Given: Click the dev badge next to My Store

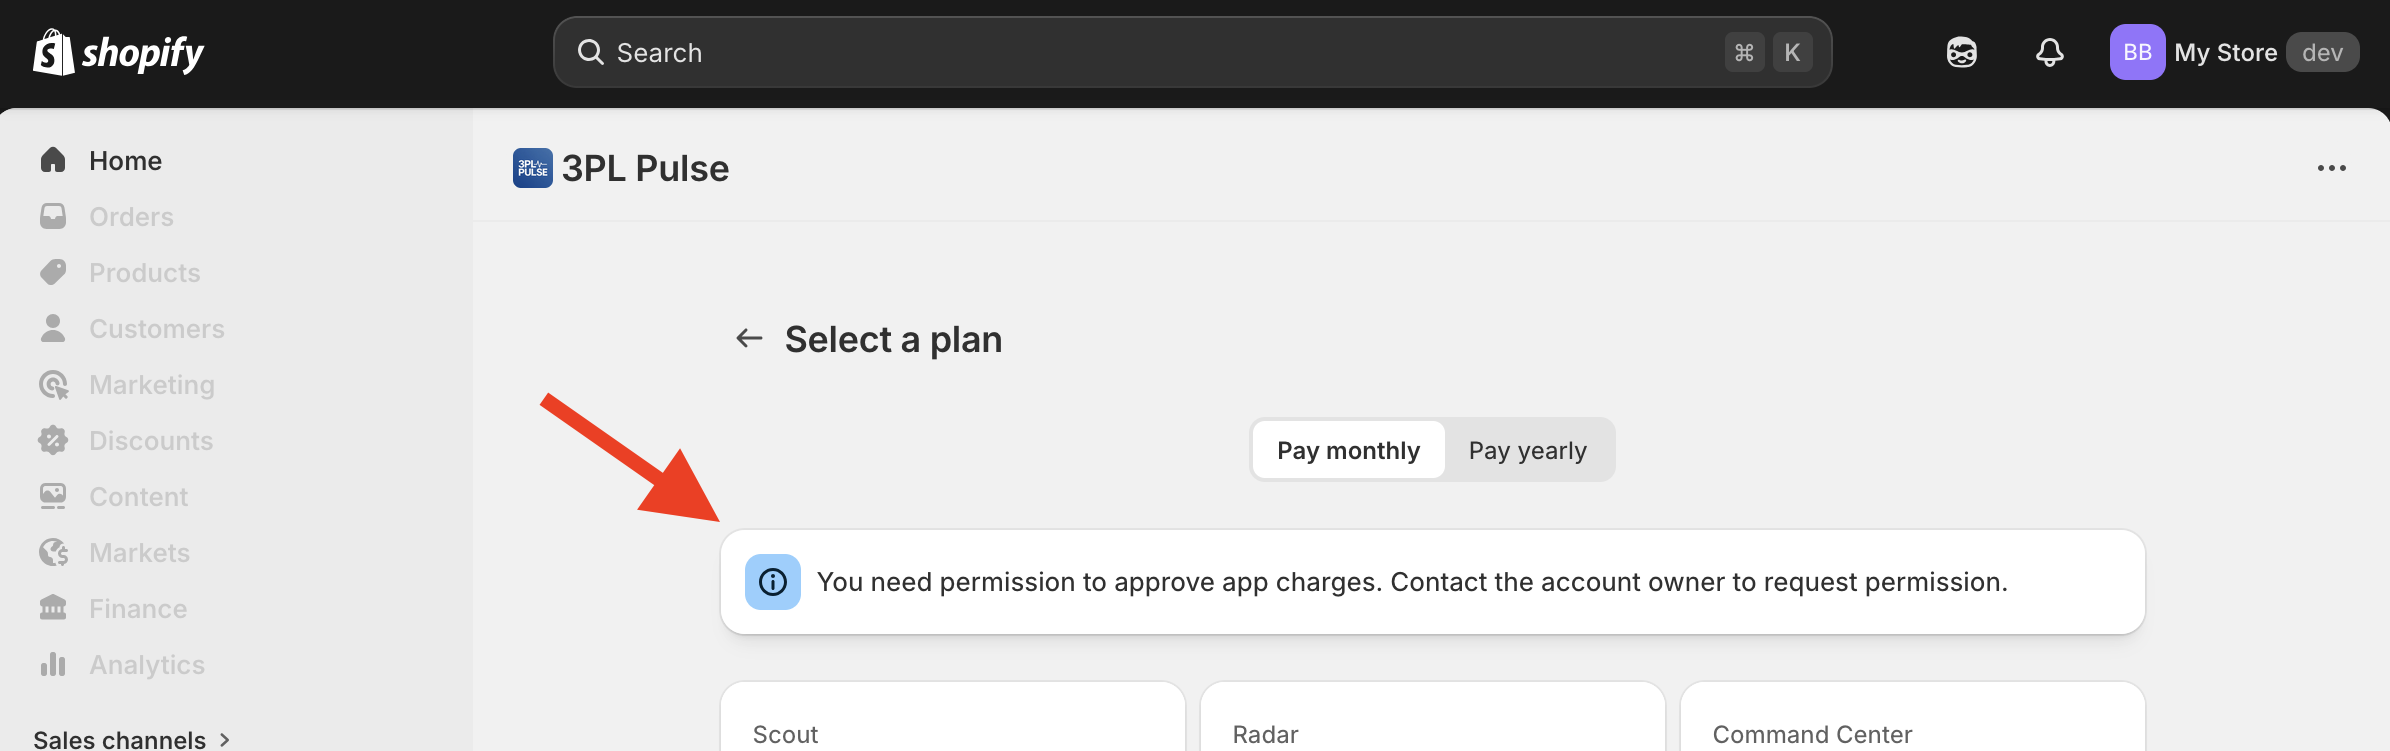Looking at the screenshot, I should [x=2322, y=52].
